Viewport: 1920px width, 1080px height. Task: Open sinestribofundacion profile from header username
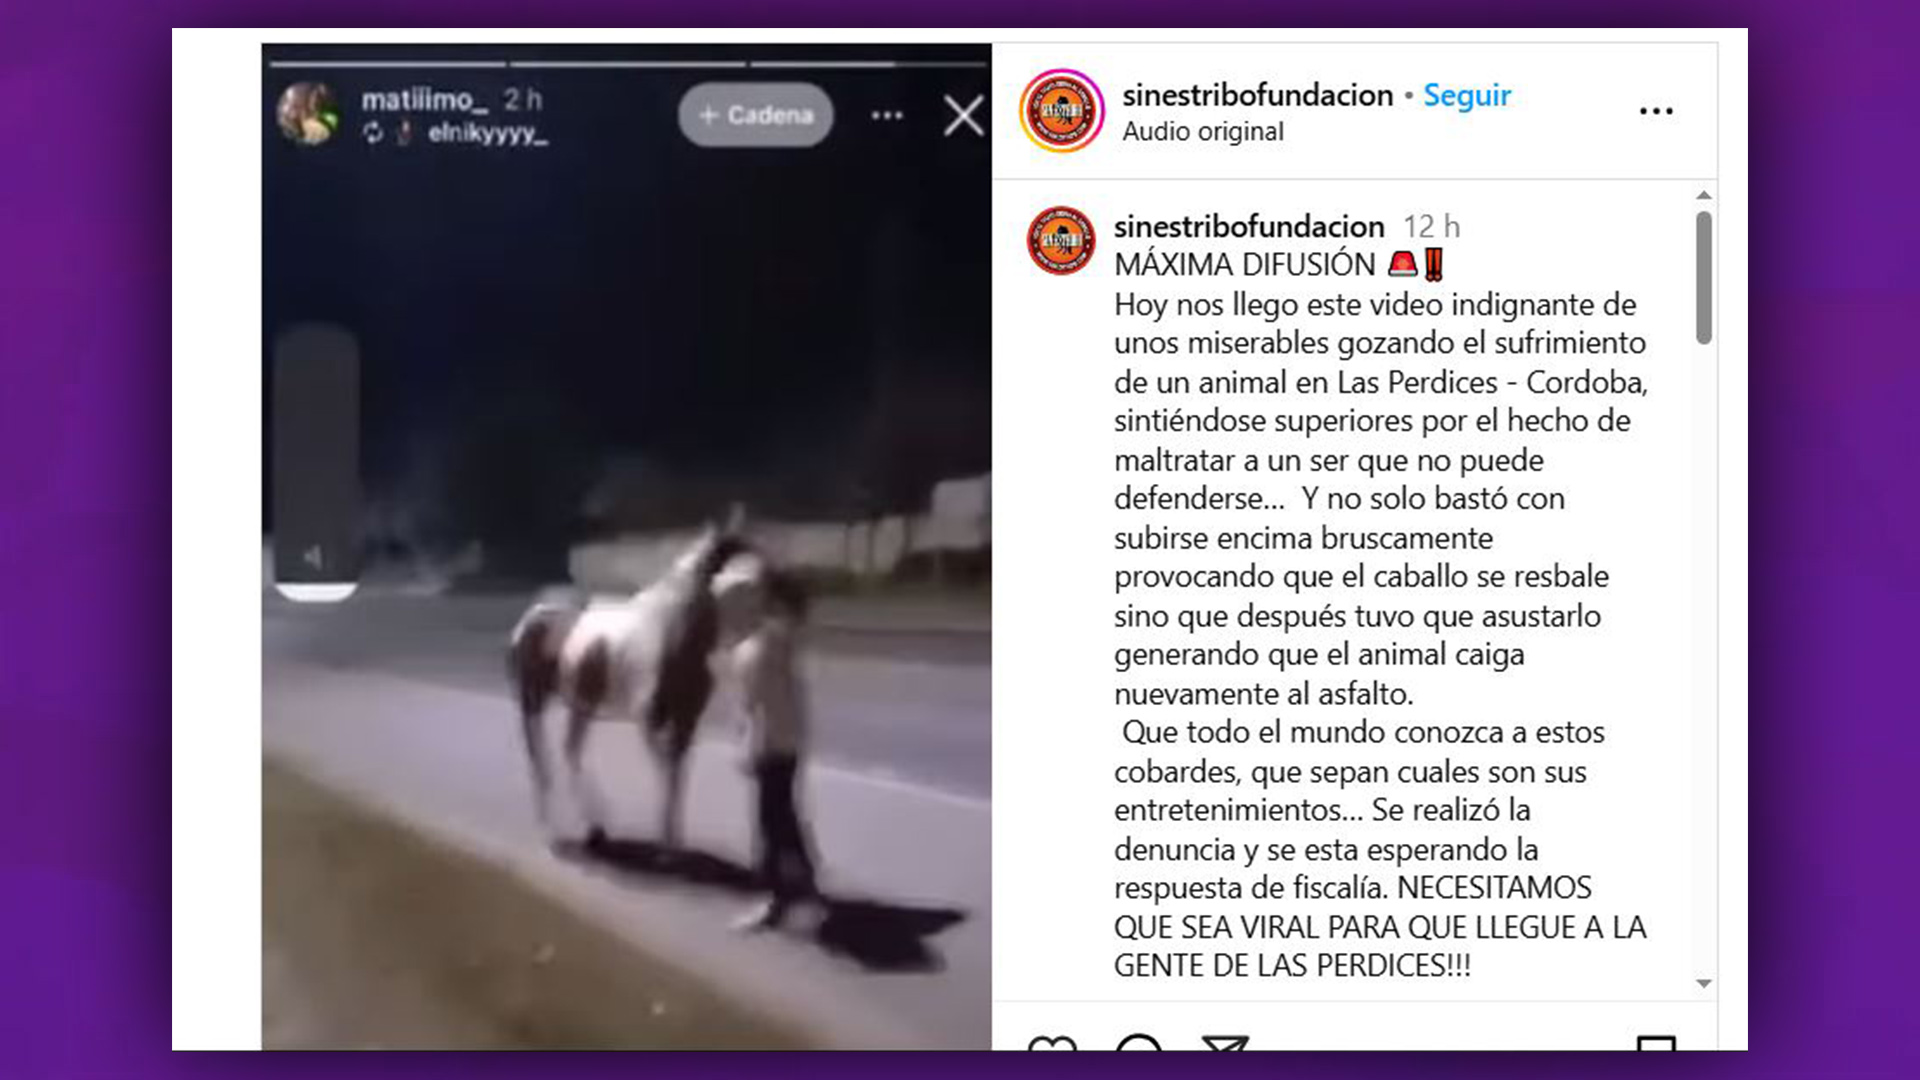[1257, 95]
